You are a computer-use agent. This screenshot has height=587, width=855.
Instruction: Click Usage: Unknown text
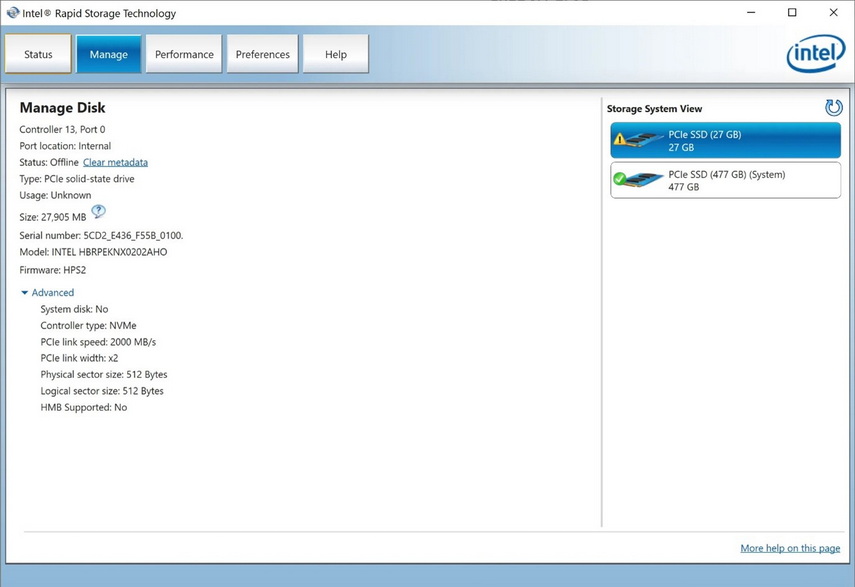coord(55,195)
